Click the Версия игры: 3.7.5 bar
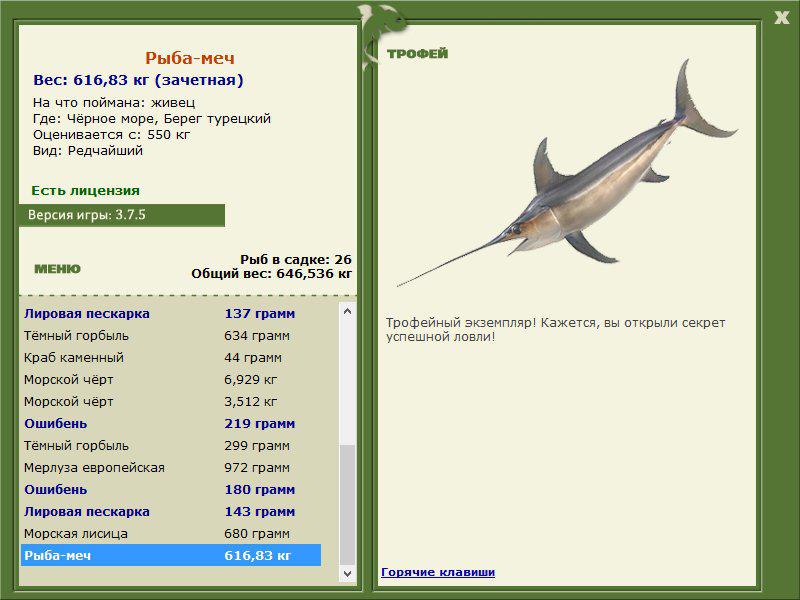Screen dimensions: 800x600 pyautogui.click(x=122, y=215)
